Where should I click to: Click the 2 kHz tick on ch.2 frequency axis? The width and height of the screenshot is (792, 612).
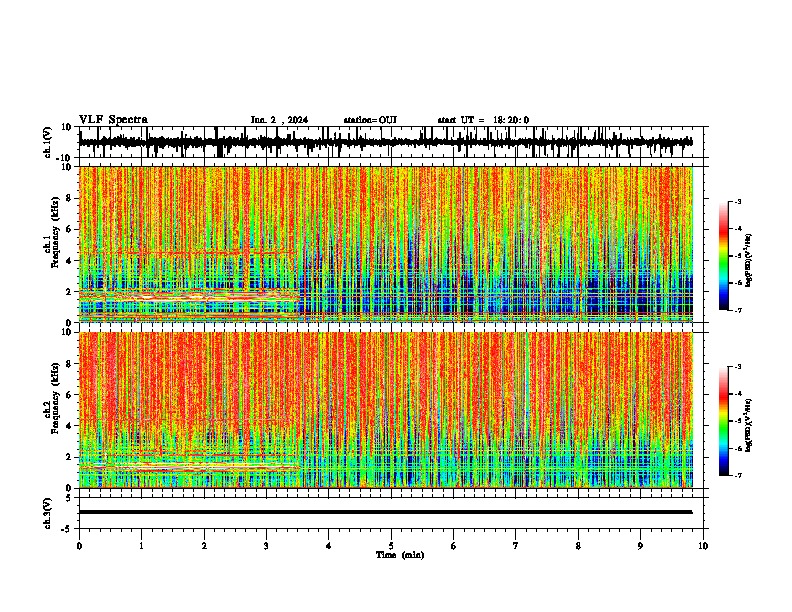(x=69, y=457)
